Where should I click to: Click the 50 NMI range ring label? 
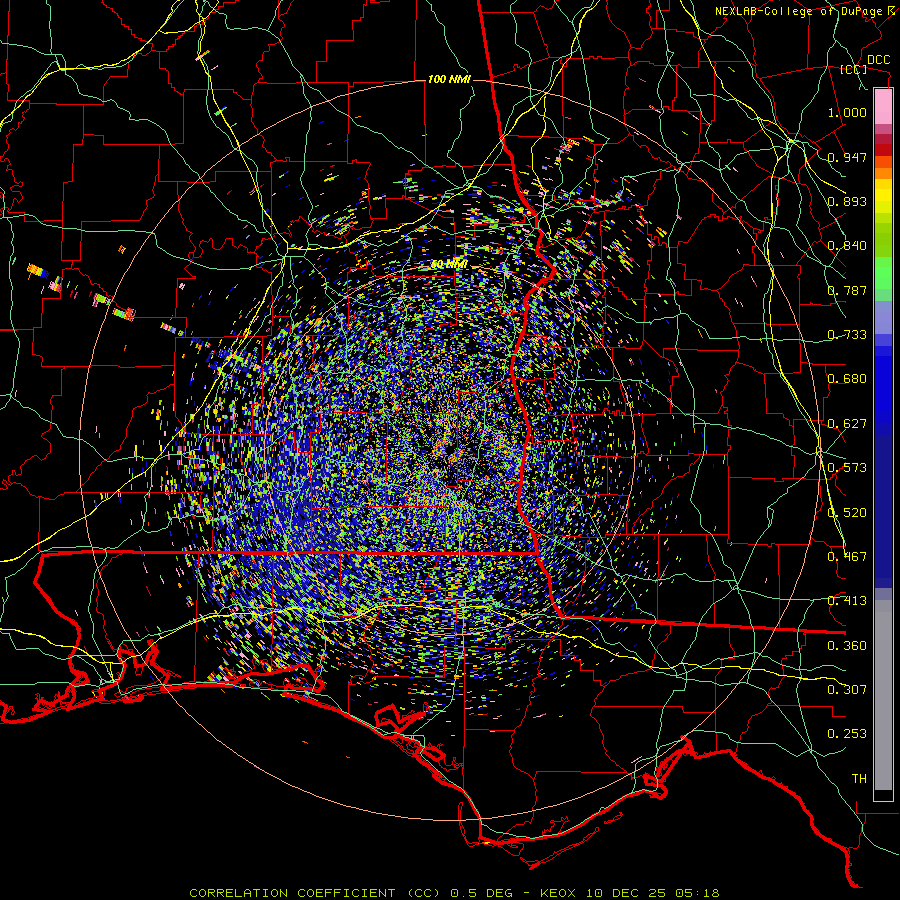pos(449,264)
